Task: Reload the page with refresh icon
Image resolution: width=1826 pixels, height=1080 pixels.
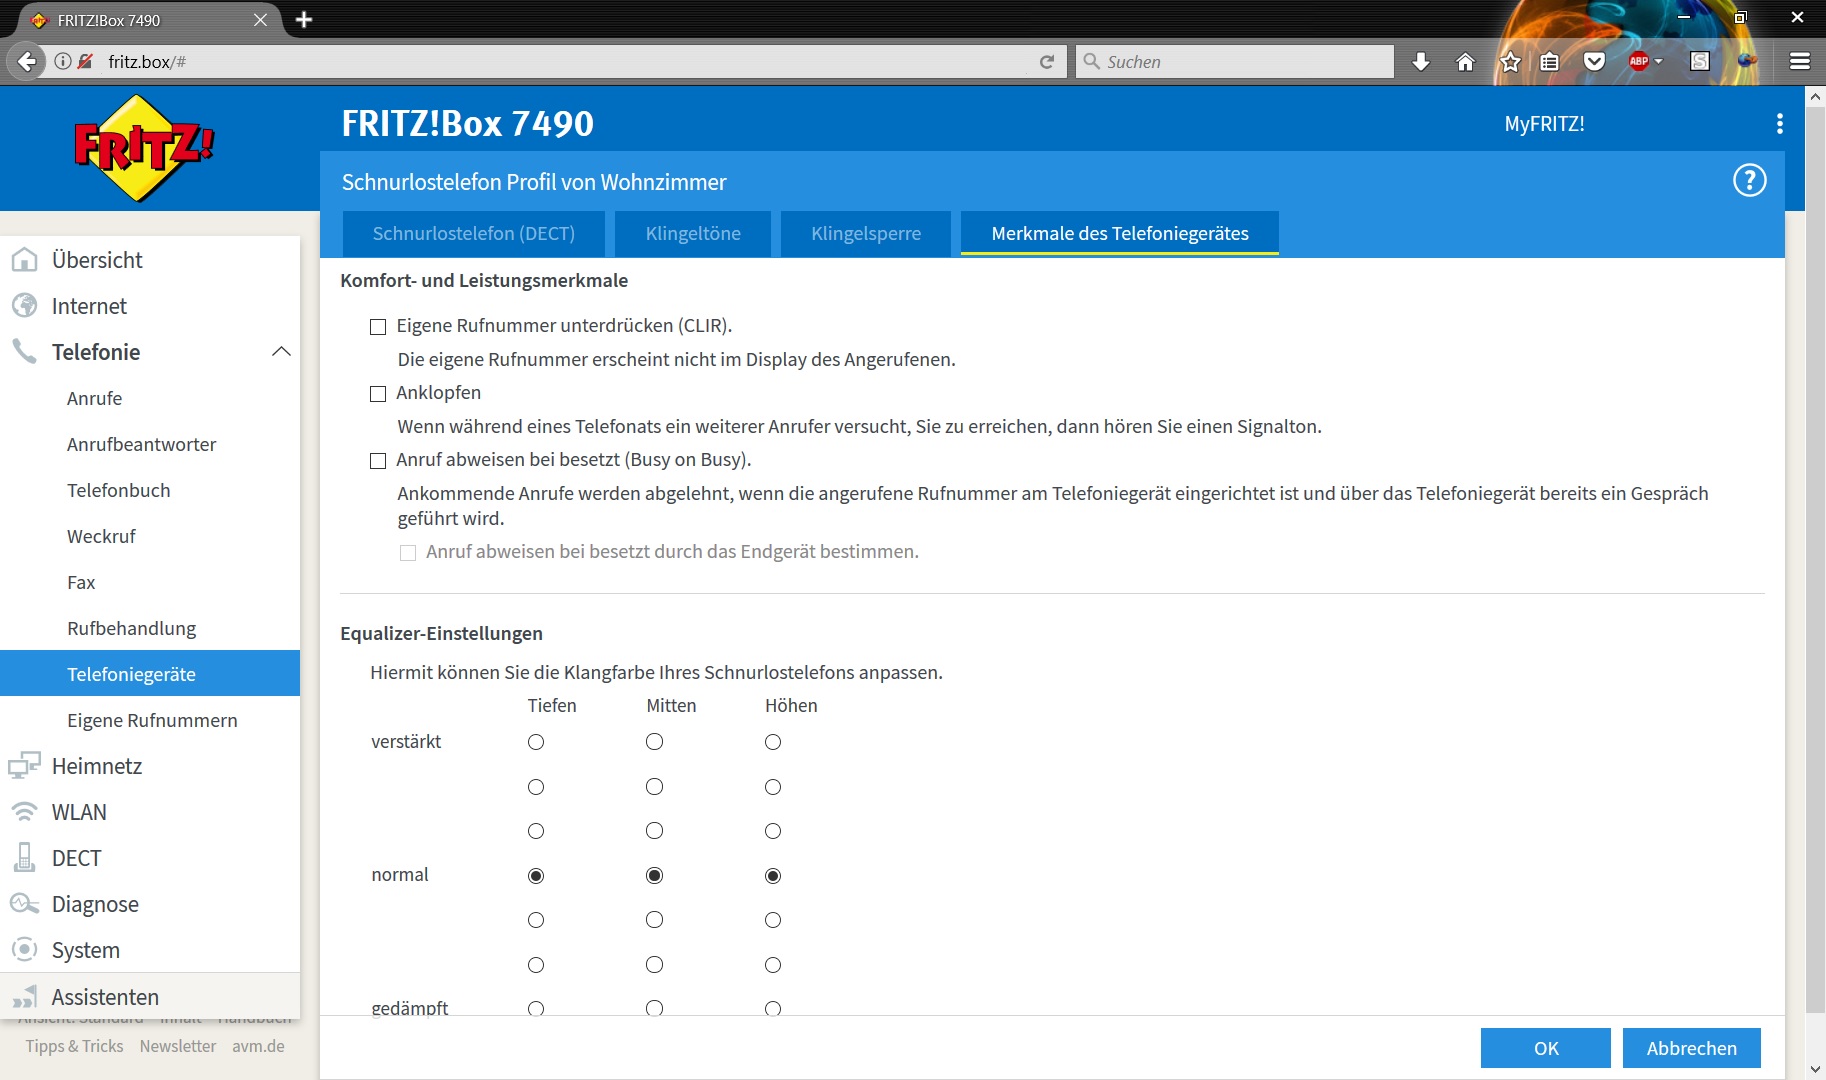Action: [x=1047, y=62]
